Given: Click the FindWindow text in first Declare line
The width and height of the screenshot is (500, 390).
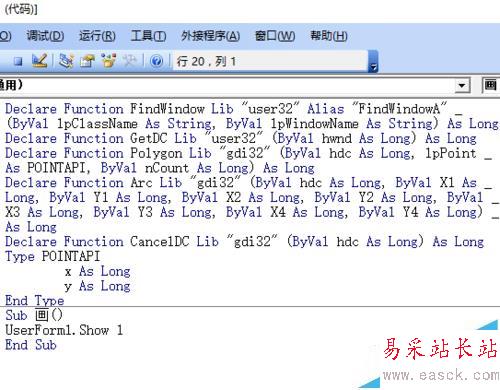Looking at the screenshot, I should (167, 109).
